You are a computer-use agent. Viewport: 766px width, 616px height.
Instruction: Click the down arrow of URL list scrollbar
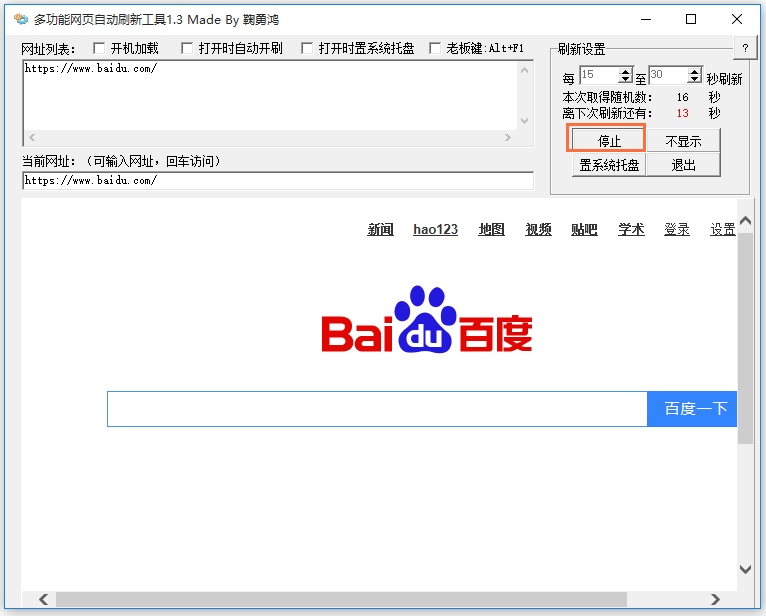[x=525, y=121]
